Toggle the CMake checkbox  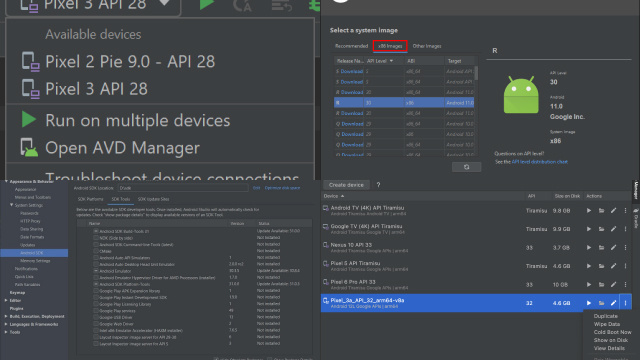pos(96,251)
